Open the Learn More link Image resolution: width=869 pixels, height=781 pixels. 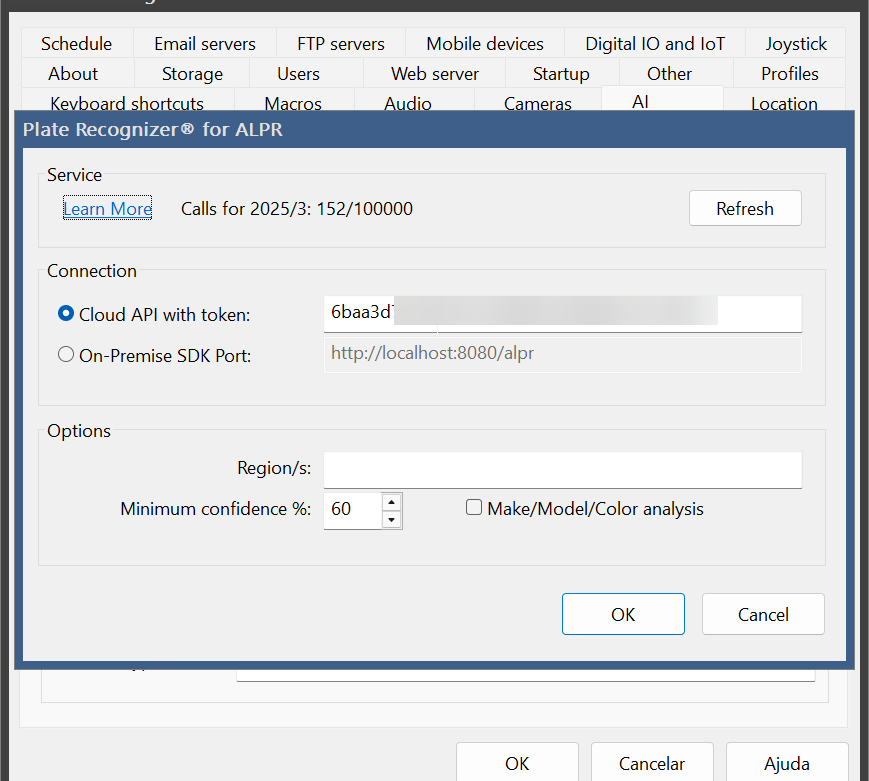click(x=108, y=208)
